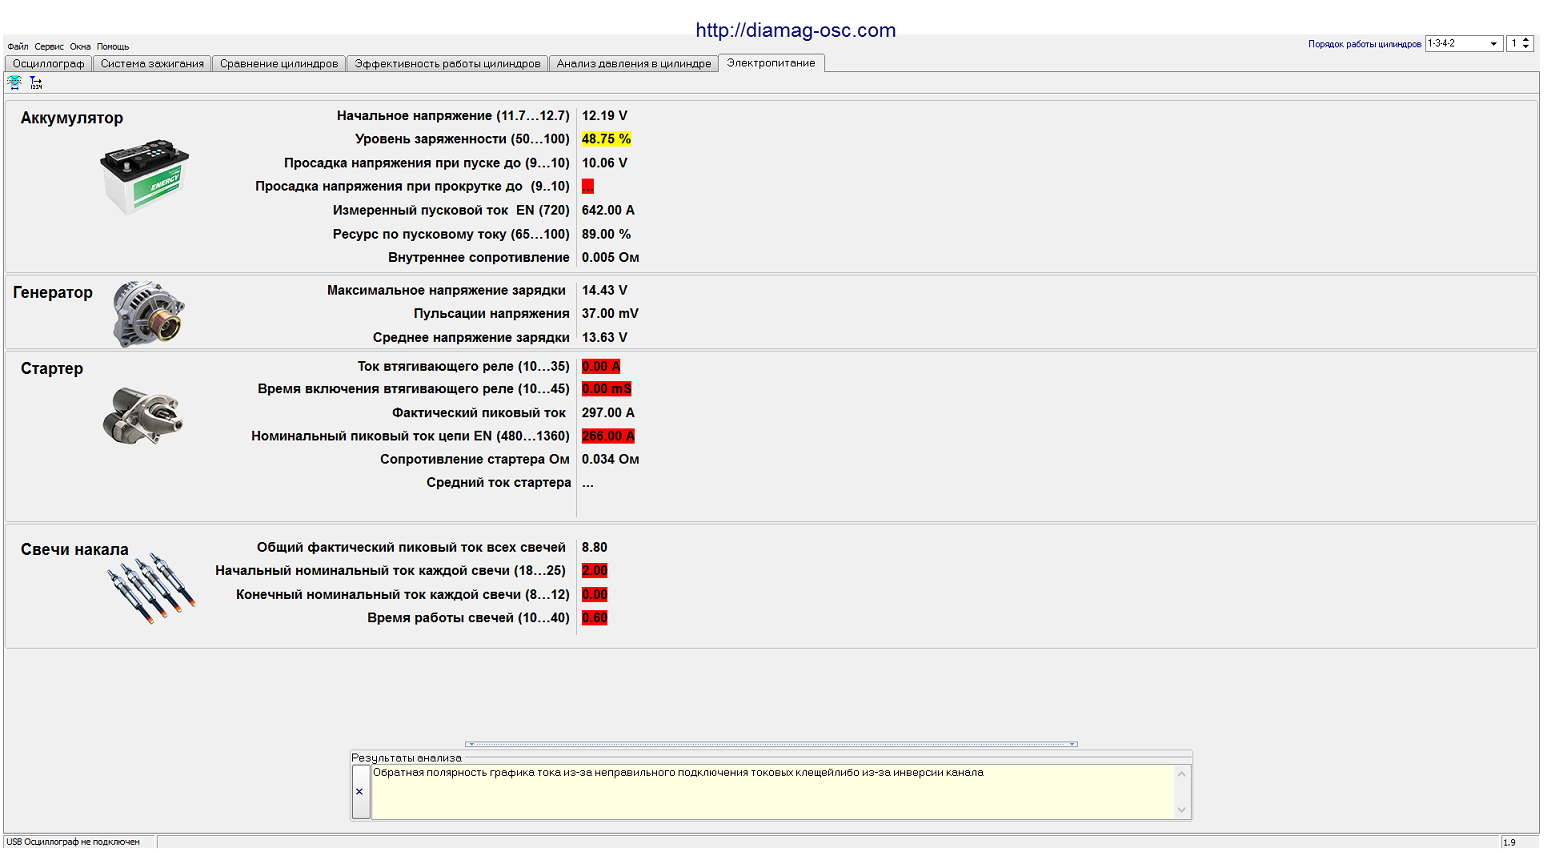The width and height of the screenshot is (1551, 852).
Task: Click the Аккумулятор section heading
Action: pyautogui.click(x=72, y=118)
